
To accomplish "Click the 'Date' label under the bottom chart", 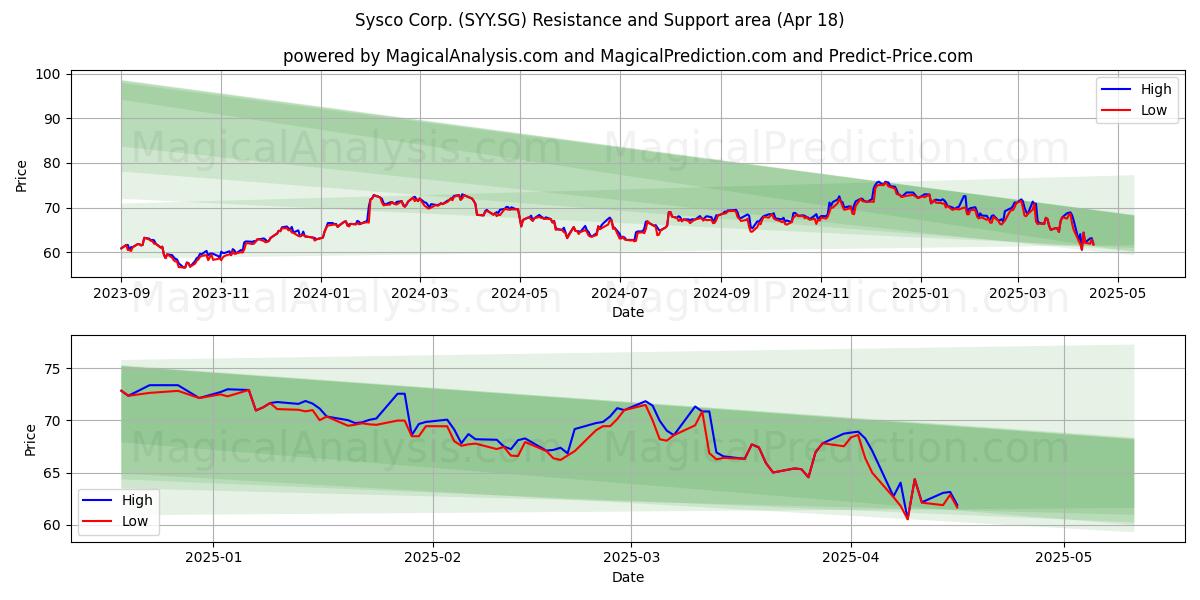I will pyautogui.click(x=628, y=578).
